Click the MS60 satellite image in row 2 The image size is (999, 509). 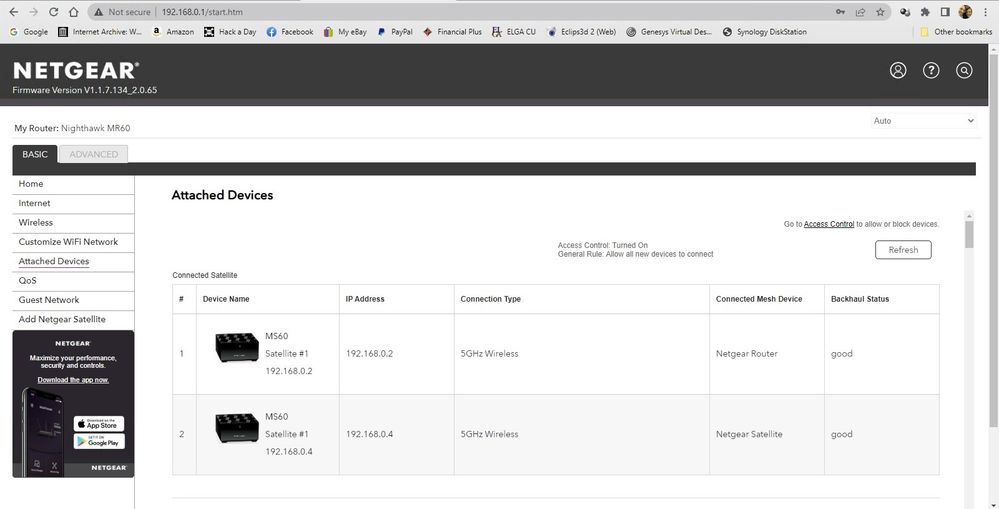tap(237, 428)
